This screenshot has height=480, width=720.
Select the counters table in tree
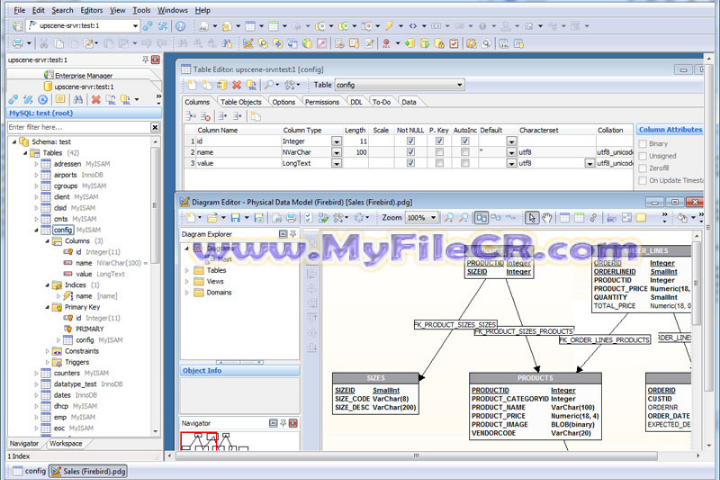click(x=67, y=373)
